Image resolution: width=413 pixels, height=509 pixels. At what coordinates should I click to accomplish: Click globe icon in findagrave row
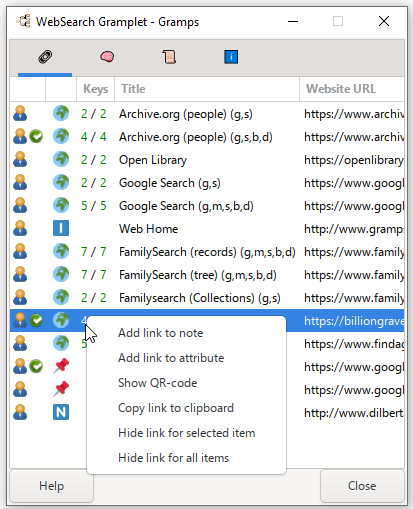61,343
